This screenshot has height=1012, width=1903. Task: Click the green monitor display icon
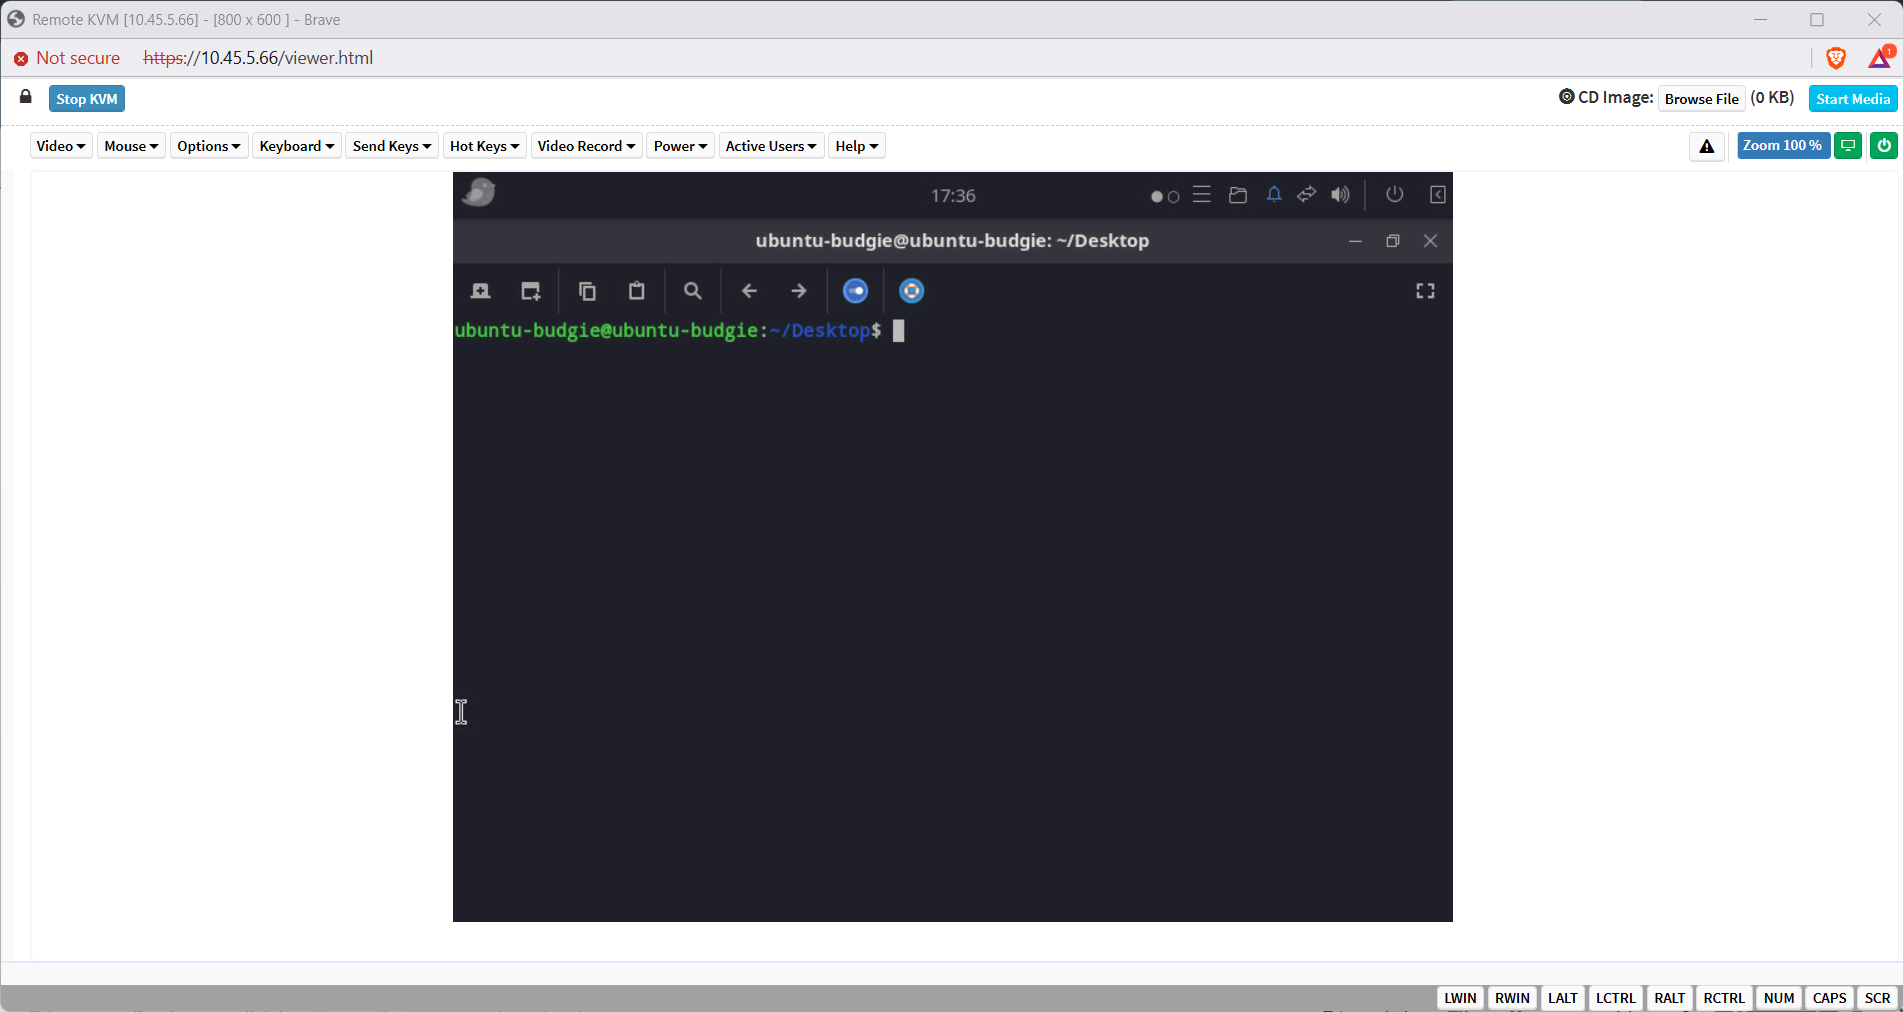click(x=1848, y=146)
